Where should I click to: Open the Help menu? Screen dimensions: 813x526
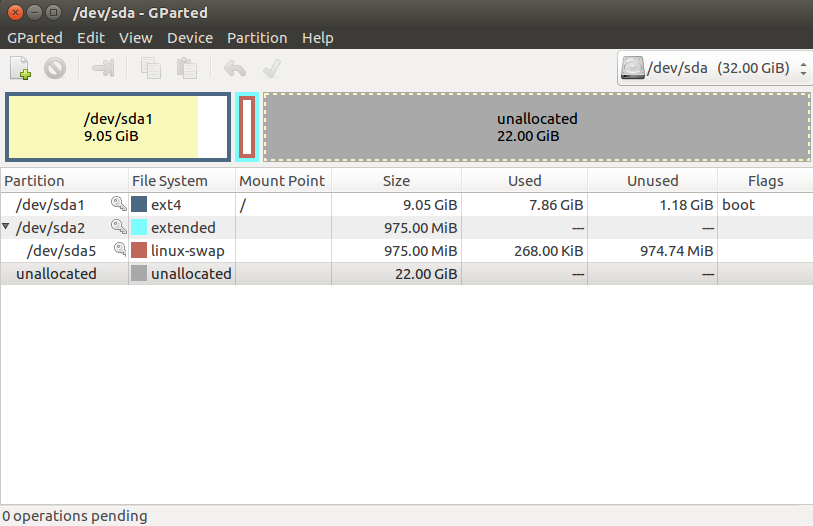tap(318, 38)
